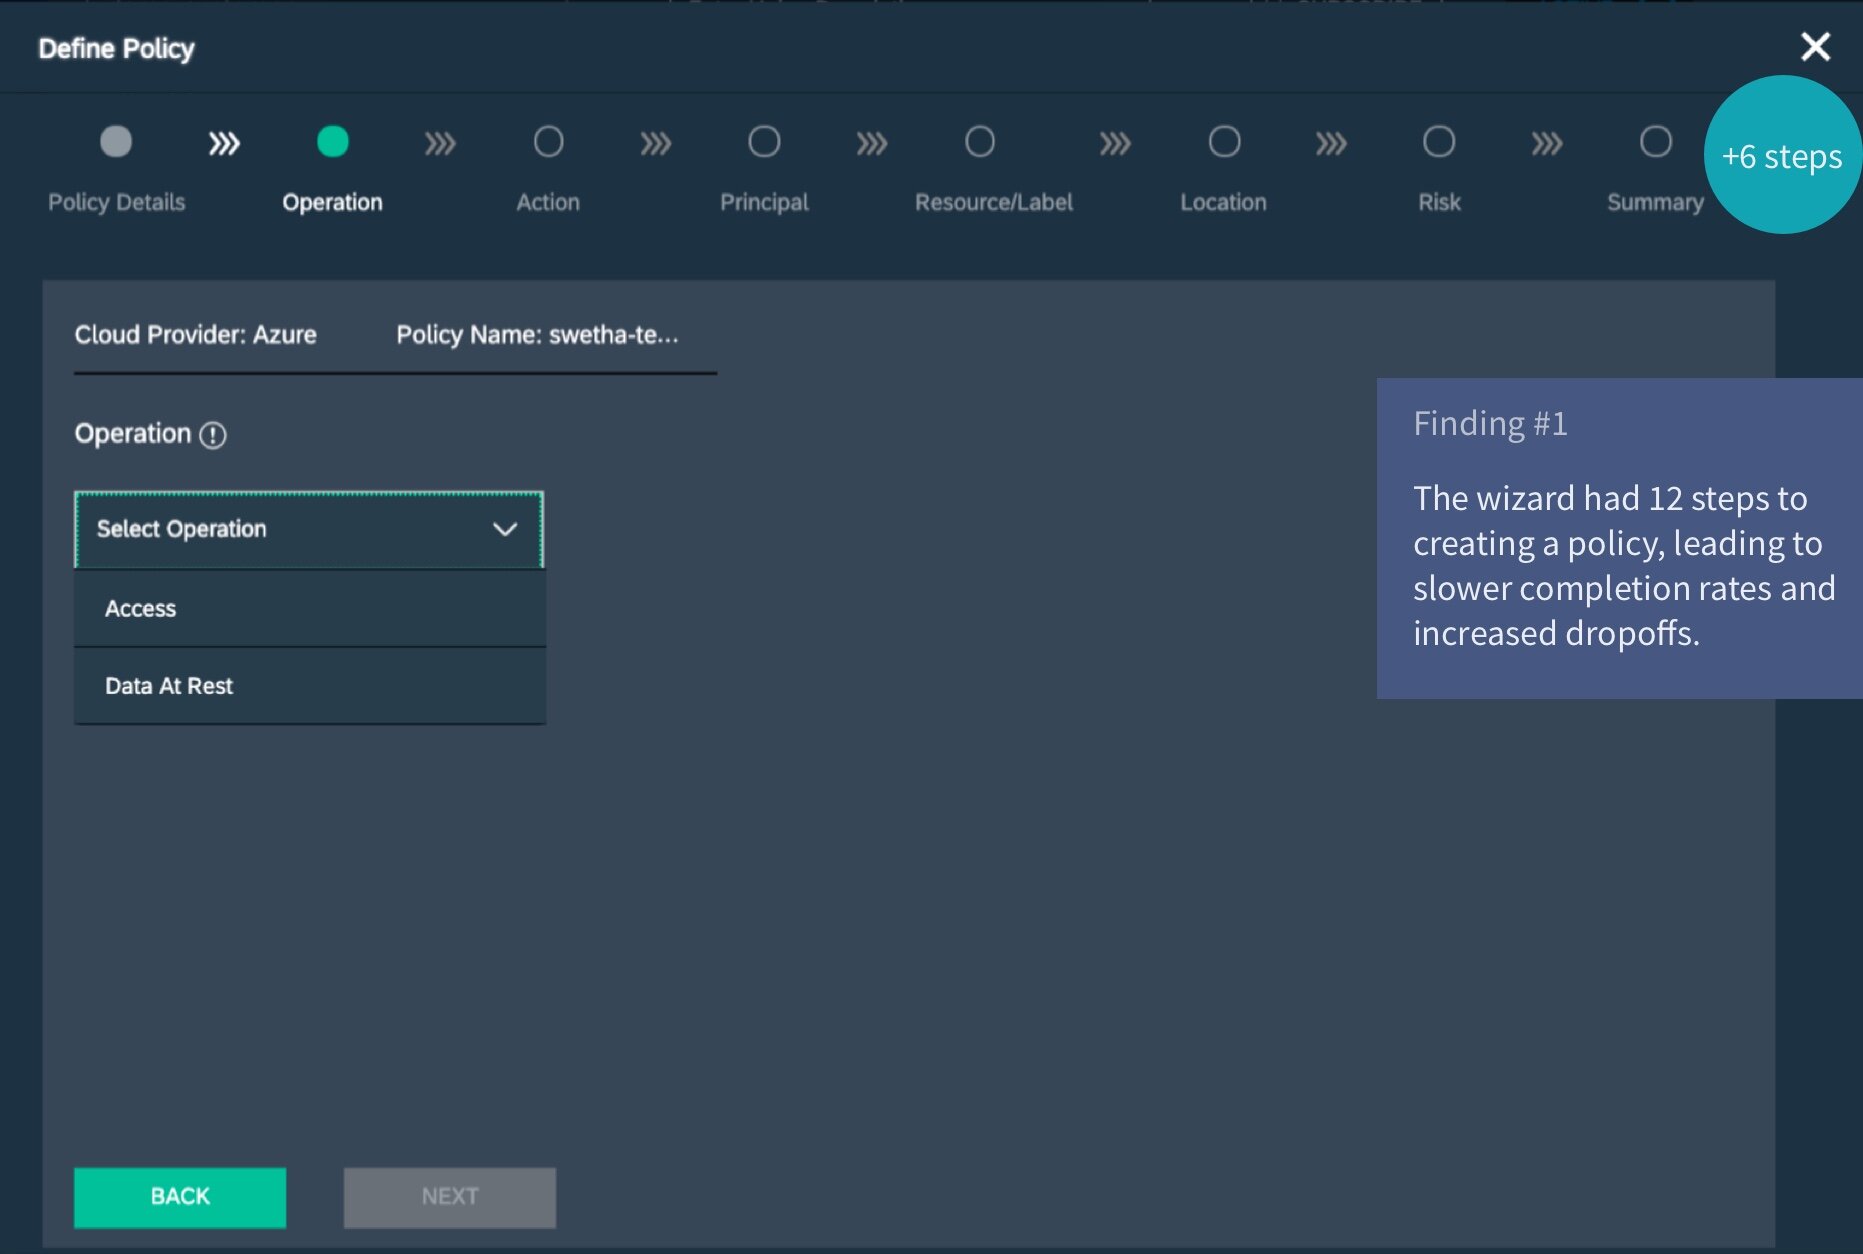The image size is (1863, 1254).
Task: Click the Resource/Label step circle
Action: (980, 142)
